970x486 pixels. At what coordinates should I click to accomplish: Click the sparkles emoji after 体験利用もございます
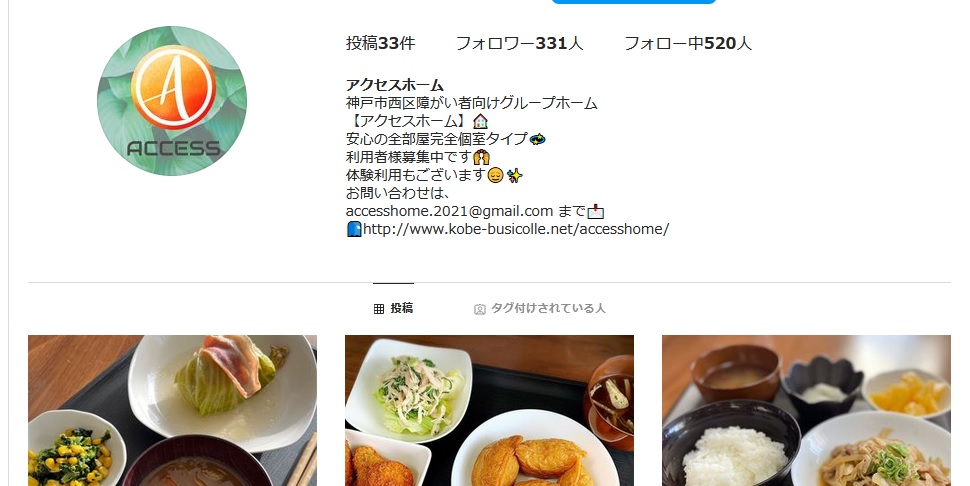(x=515, y=176)
